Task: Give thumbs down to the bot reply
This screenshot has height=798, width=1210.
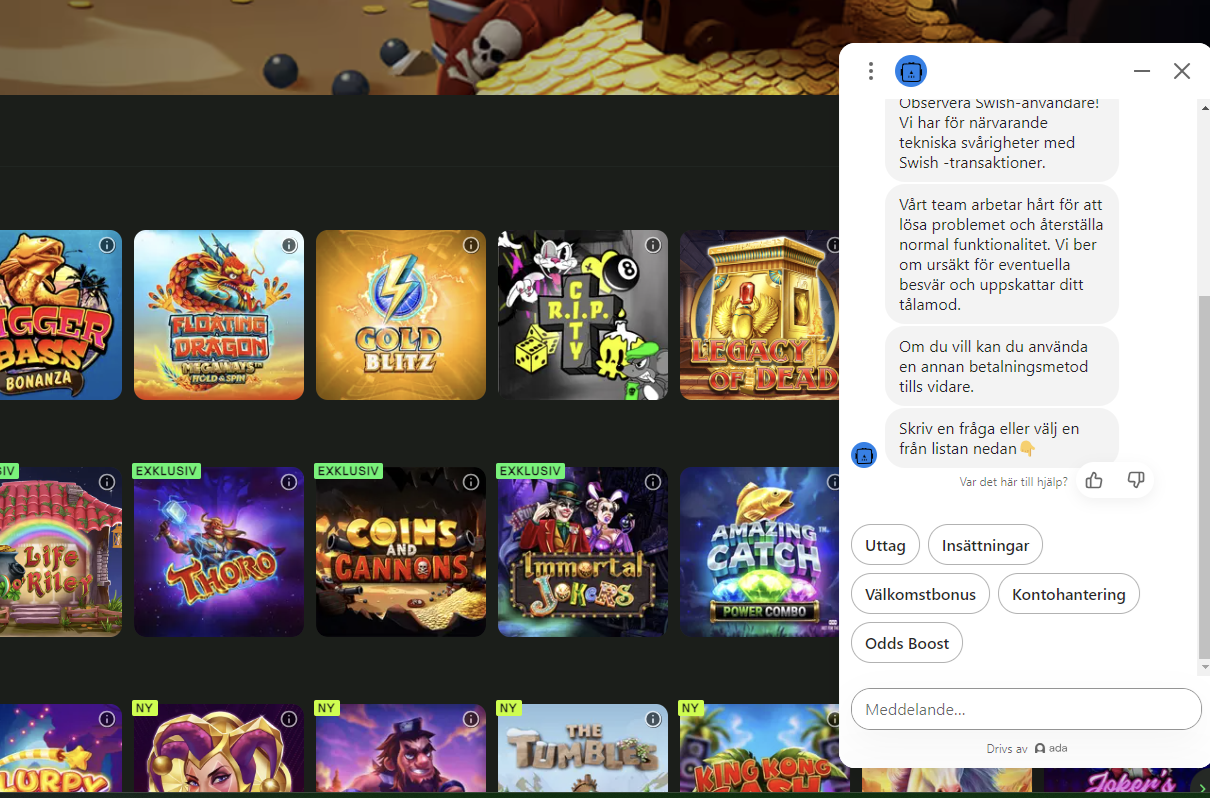Action: (x=1135, y=481)
